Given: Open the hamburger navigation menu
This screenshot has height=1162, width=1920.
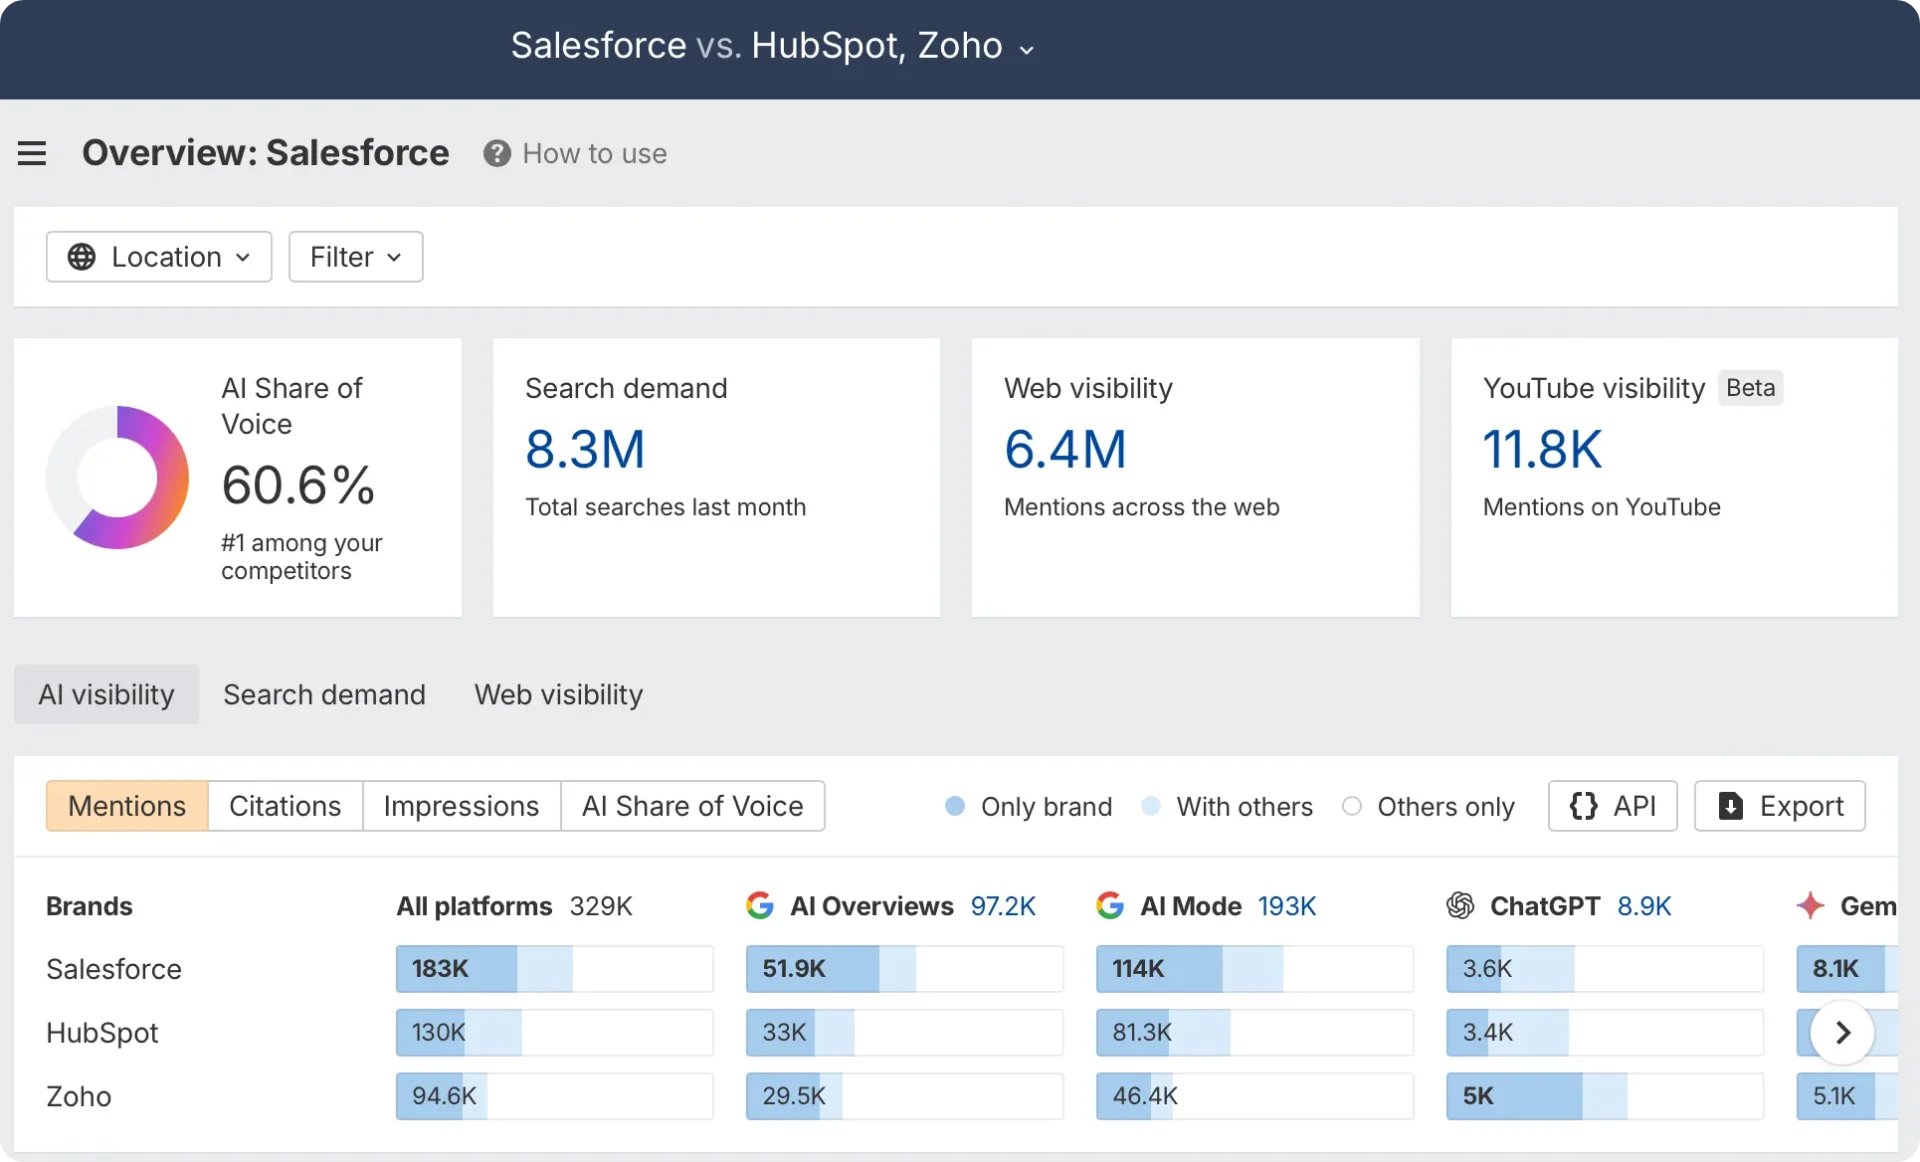Looking at the screenshot, I should (32, 152).
